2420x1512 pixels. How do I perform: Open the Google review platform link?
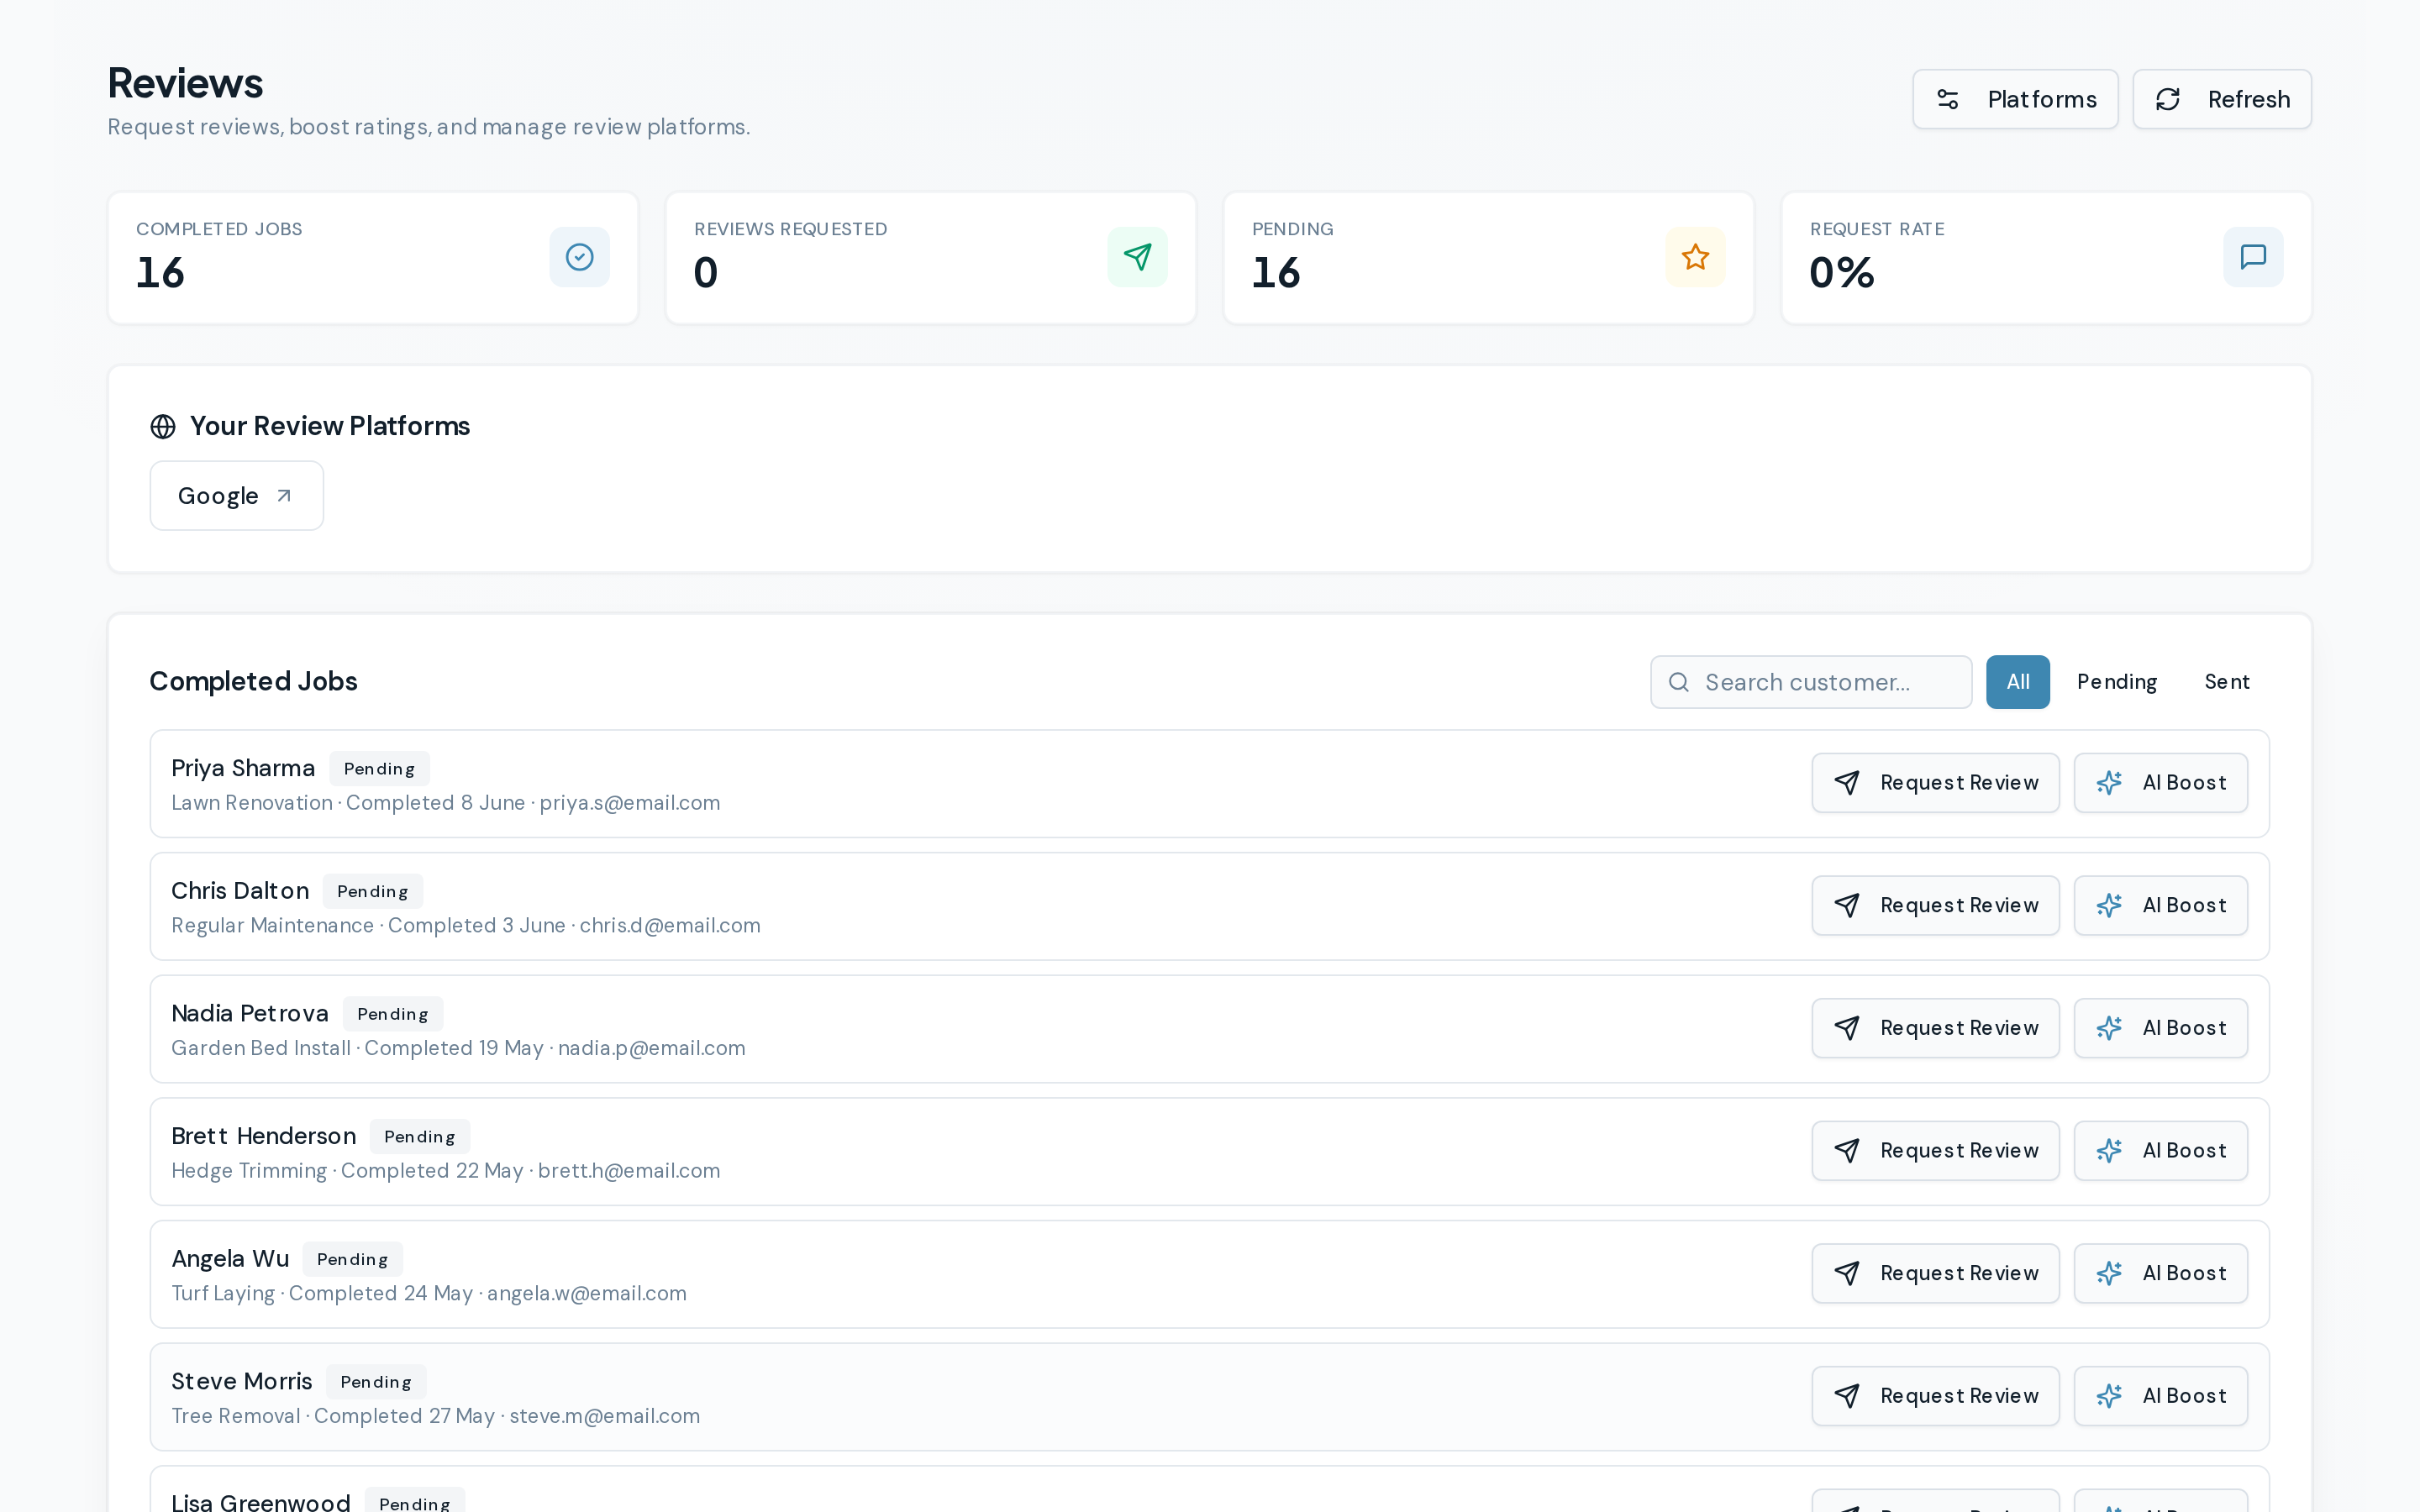tap(236, 496)
